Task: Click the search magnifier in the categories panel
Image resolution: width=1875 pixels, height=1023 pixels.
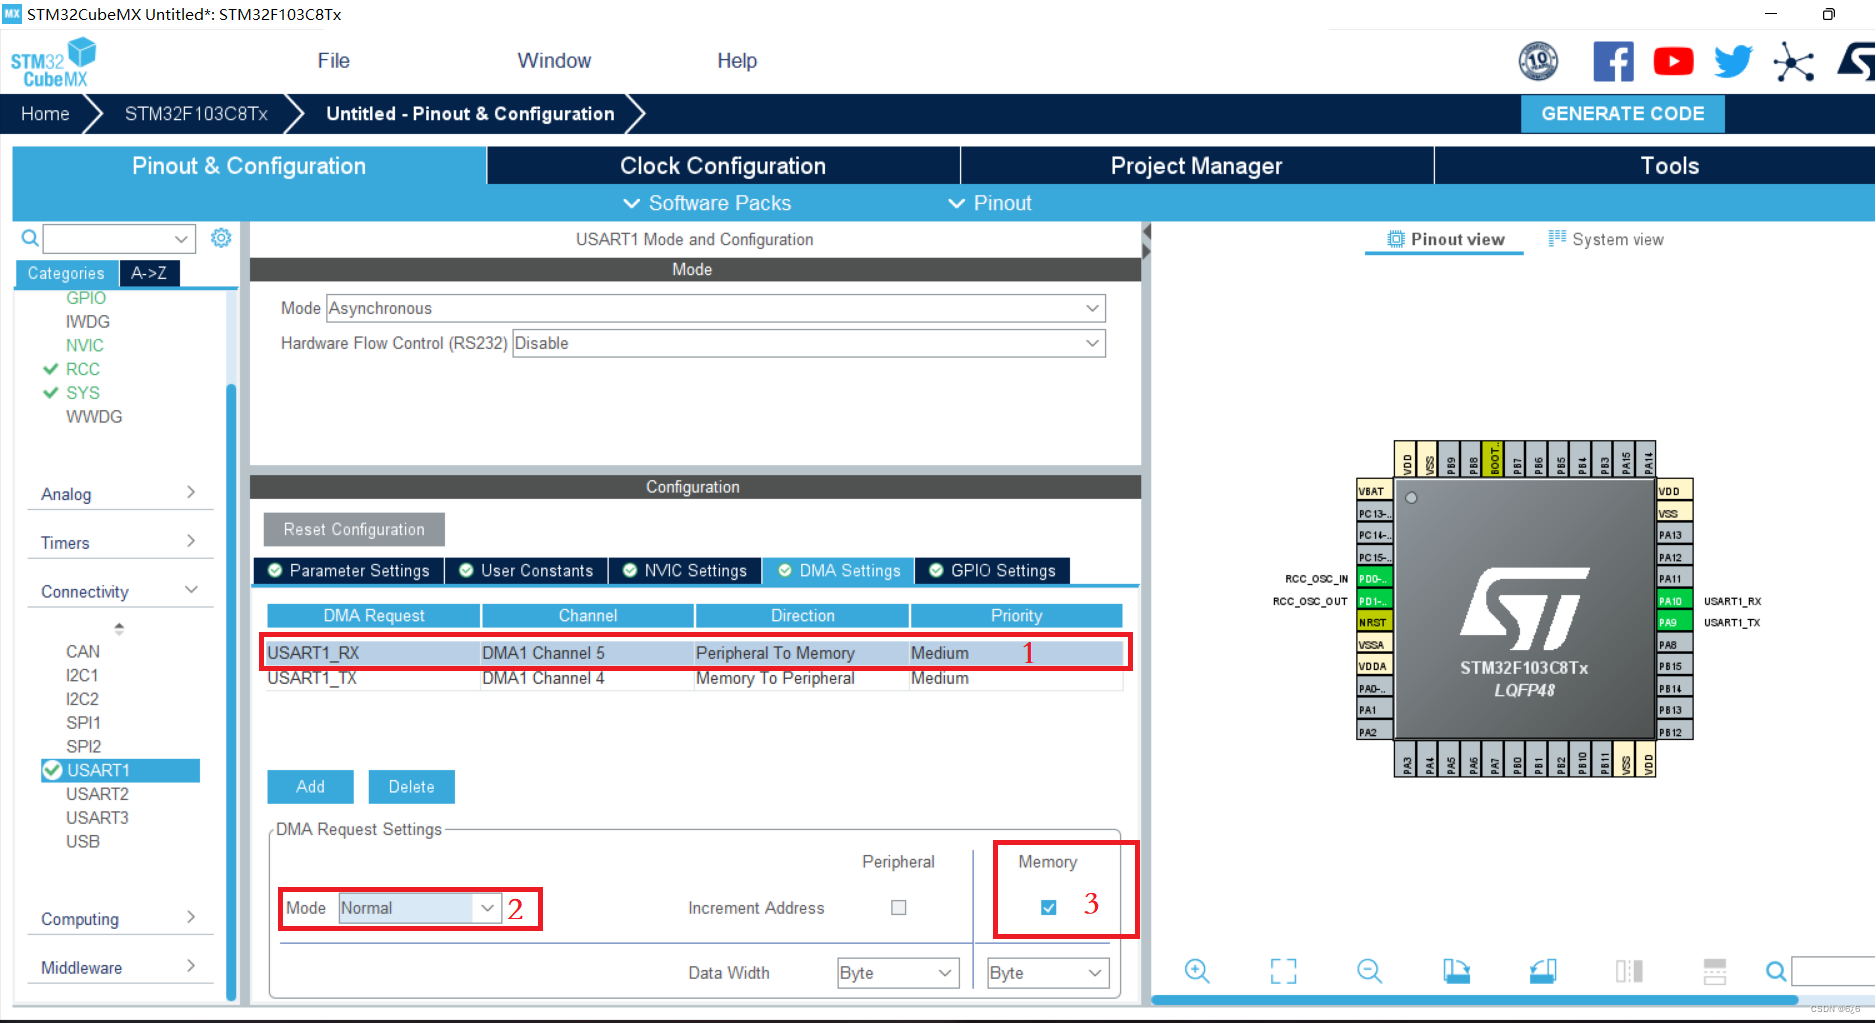Action: [x=30, y=238]
